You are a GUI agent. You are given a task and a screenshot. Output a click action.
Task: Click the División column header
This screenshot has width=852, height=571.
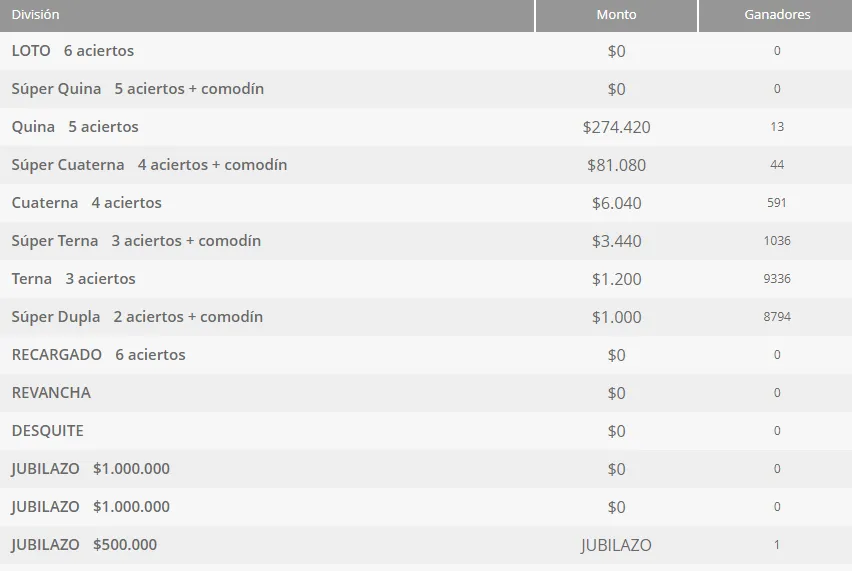click(x=36, y=15)
